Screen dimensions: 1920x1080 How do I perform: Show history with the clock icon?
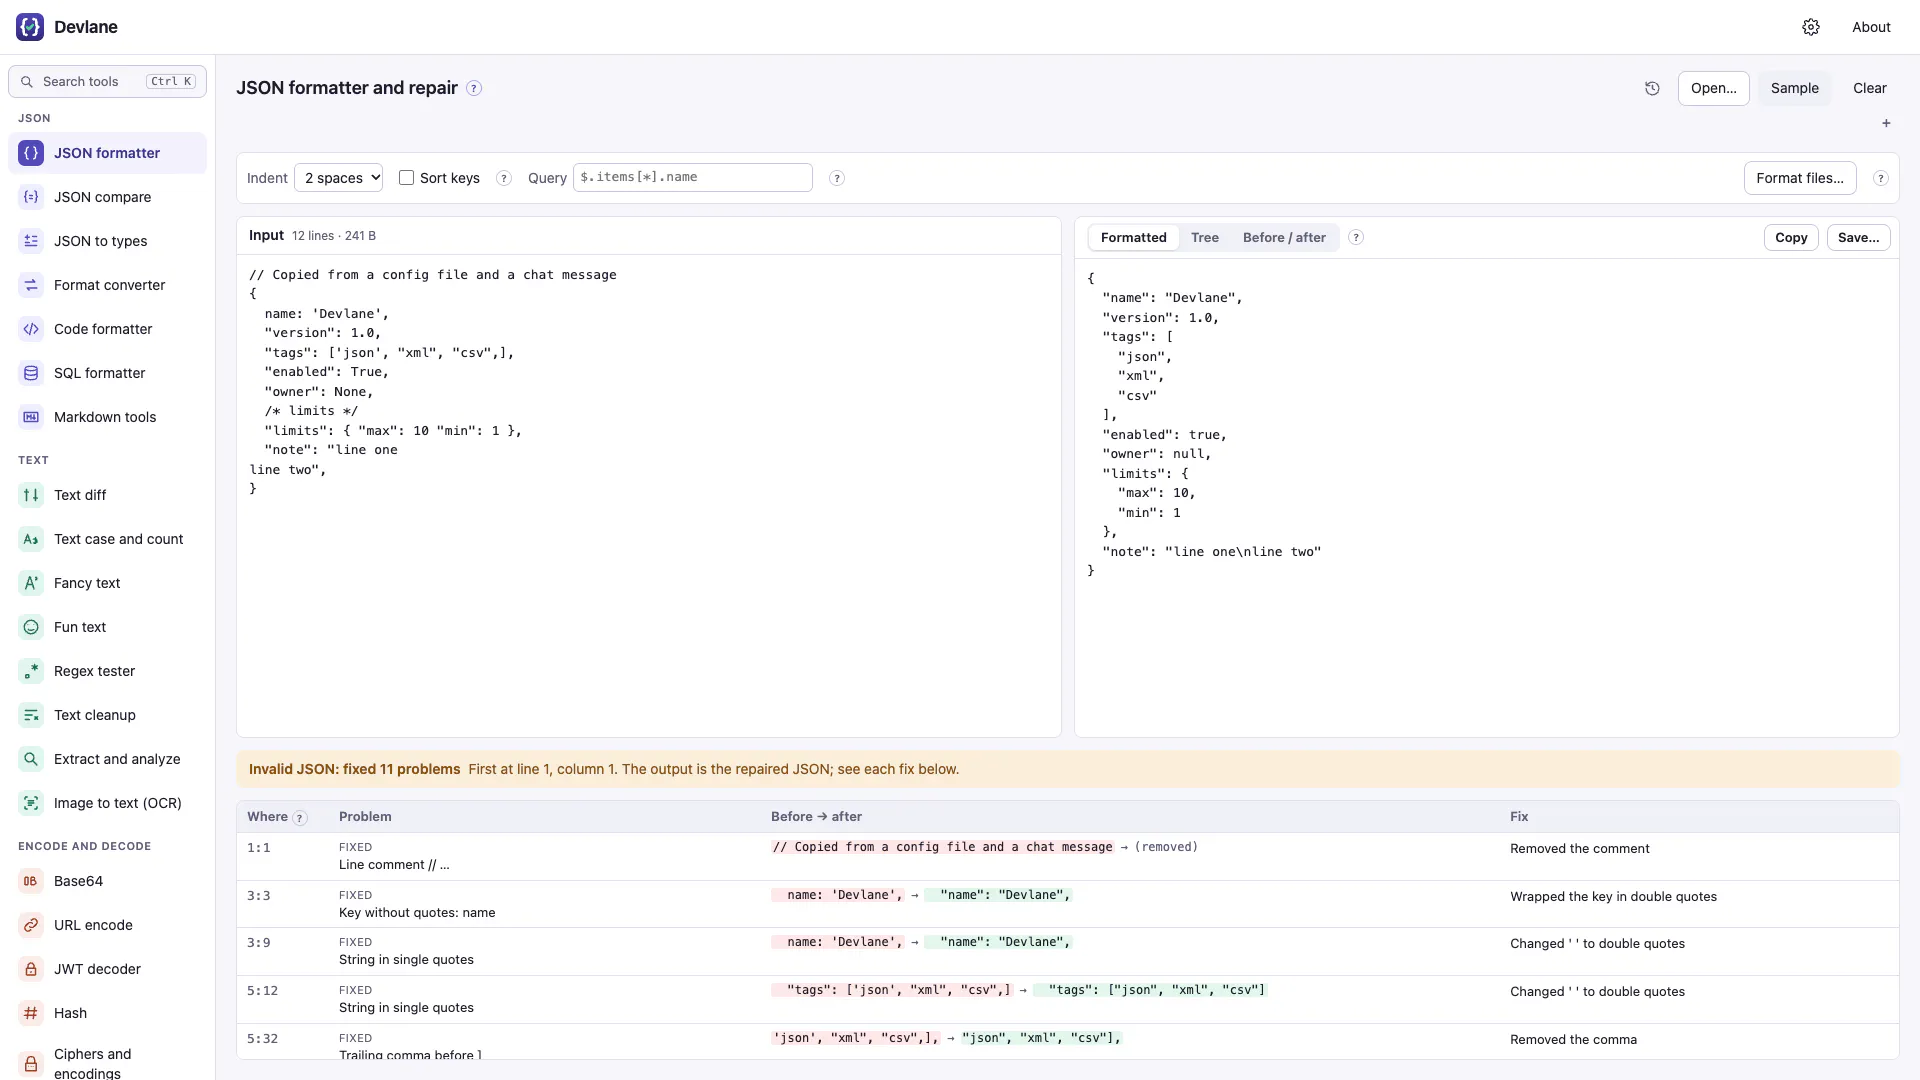click(x=1652, y=88)
